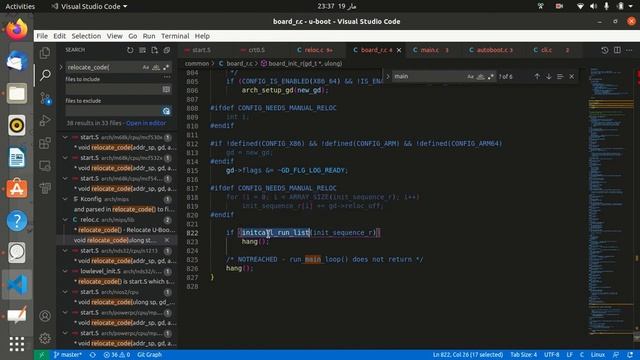Open Git Graph from status bar

(149, 355)
